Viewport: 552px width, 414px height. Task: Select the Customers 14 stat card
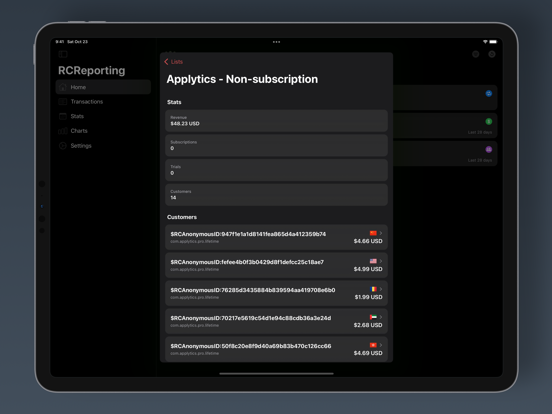pyautogui.click(x=276, y=195)
